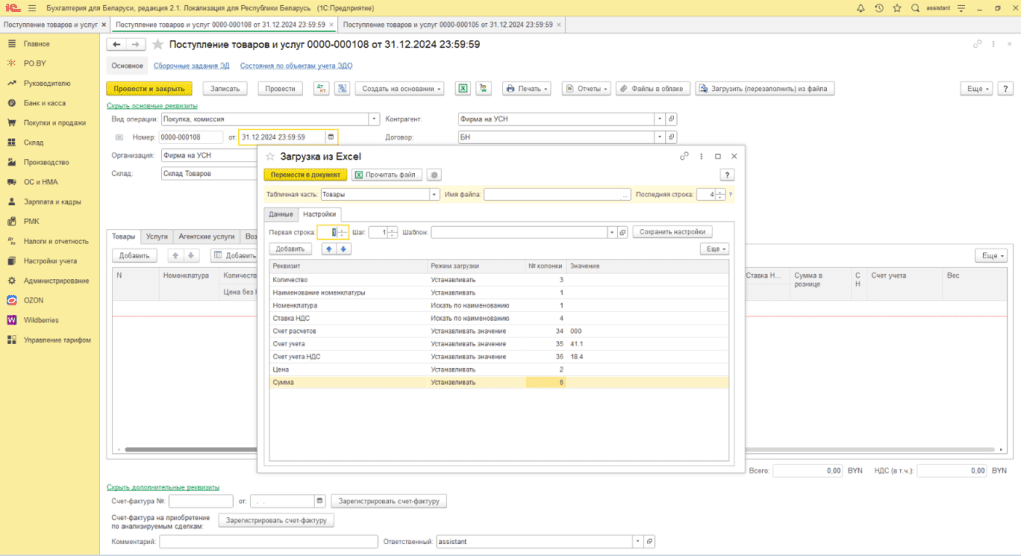This screenshot has width=1024, height=556.
Task: Click the Wildberries sidebar icon
Action: 11,320
